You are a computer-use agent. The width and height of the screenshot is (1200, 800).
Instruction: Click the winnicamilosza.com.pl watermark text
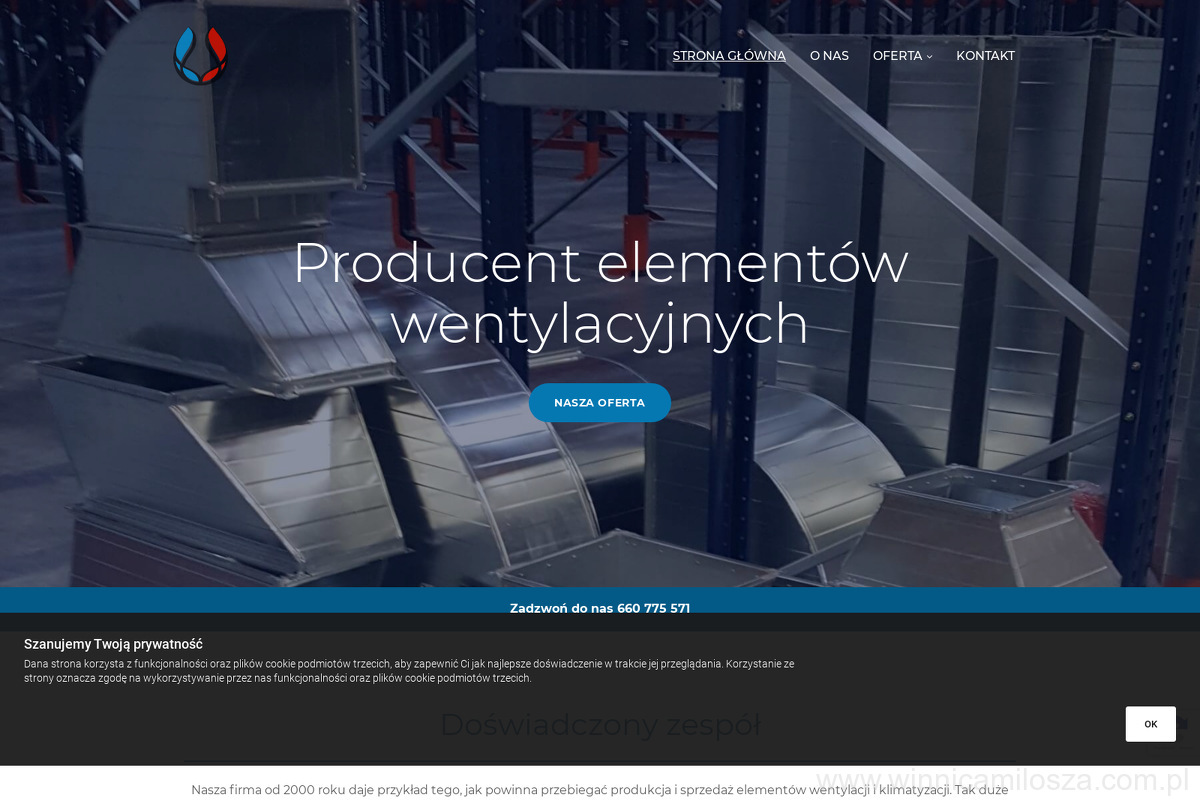1005,780
